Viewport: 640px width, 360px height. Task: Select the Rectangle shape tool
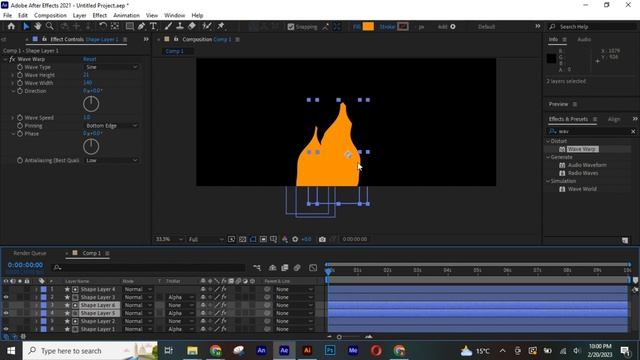[x=129, y=27]
